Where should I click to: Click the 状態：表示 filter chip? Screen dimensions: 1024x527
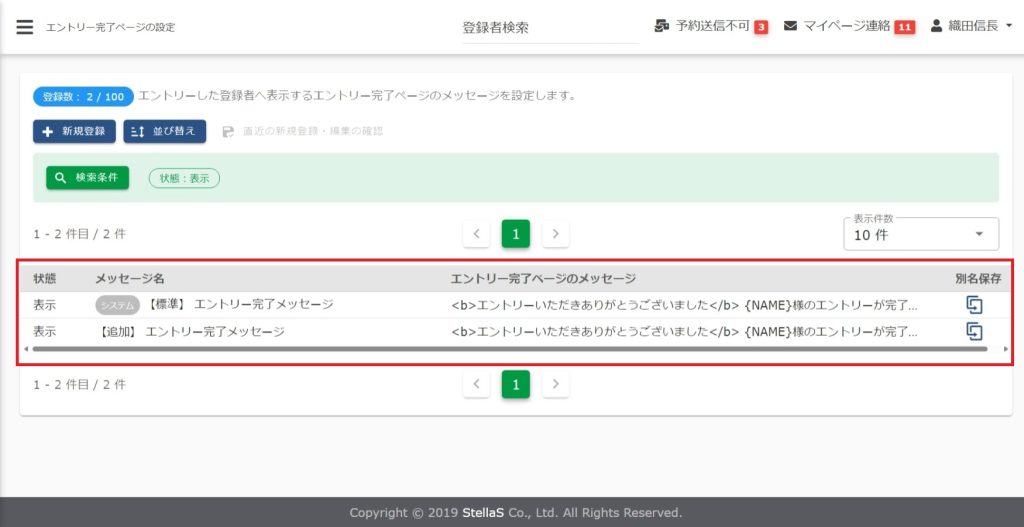point(184,177)
